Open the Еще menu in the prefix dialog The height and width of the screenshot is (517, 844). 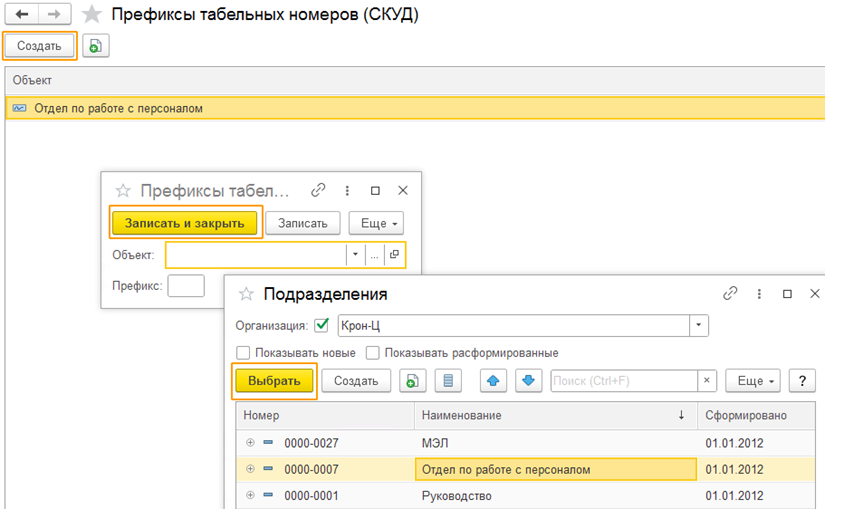coord(379,223)
